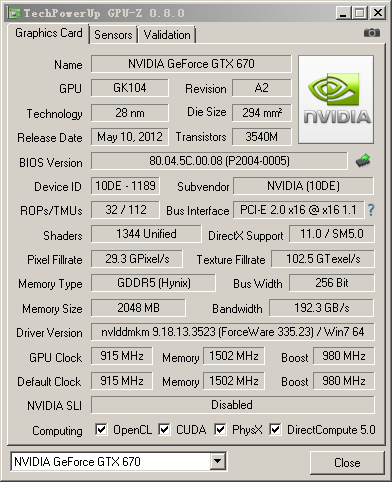
Task: Click the Default Clock row Boost 980 MHz field
Action: (344, 381)
